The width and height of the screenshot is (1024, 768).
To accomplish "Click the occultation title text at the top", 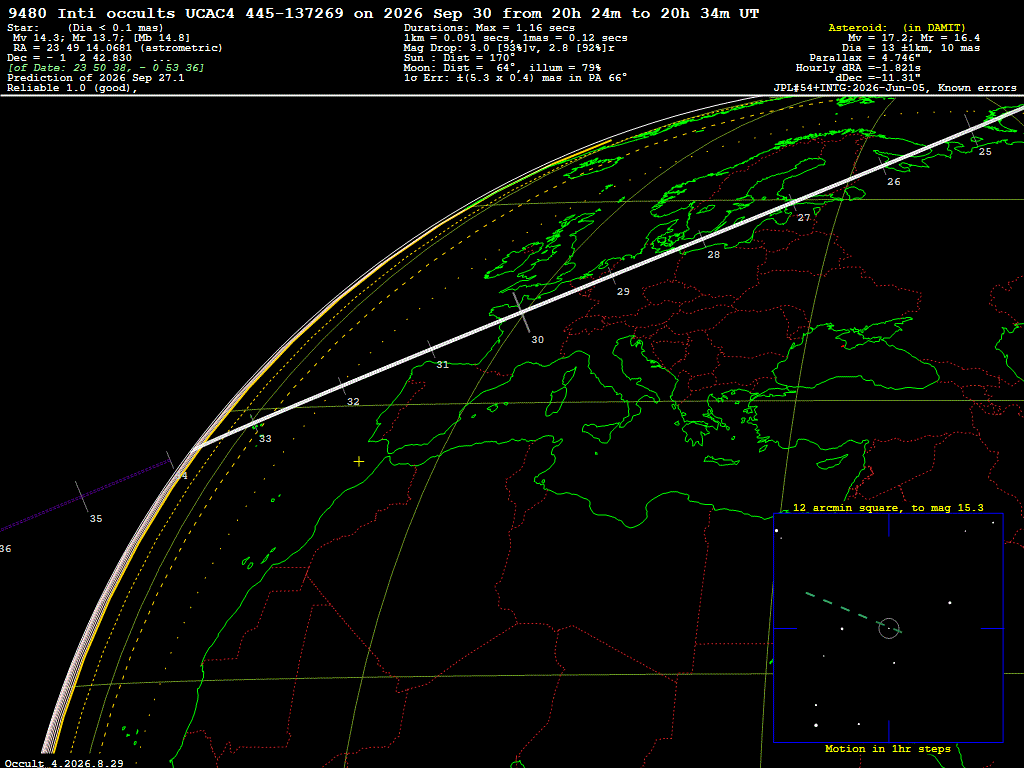I will [x=383, y=13].
